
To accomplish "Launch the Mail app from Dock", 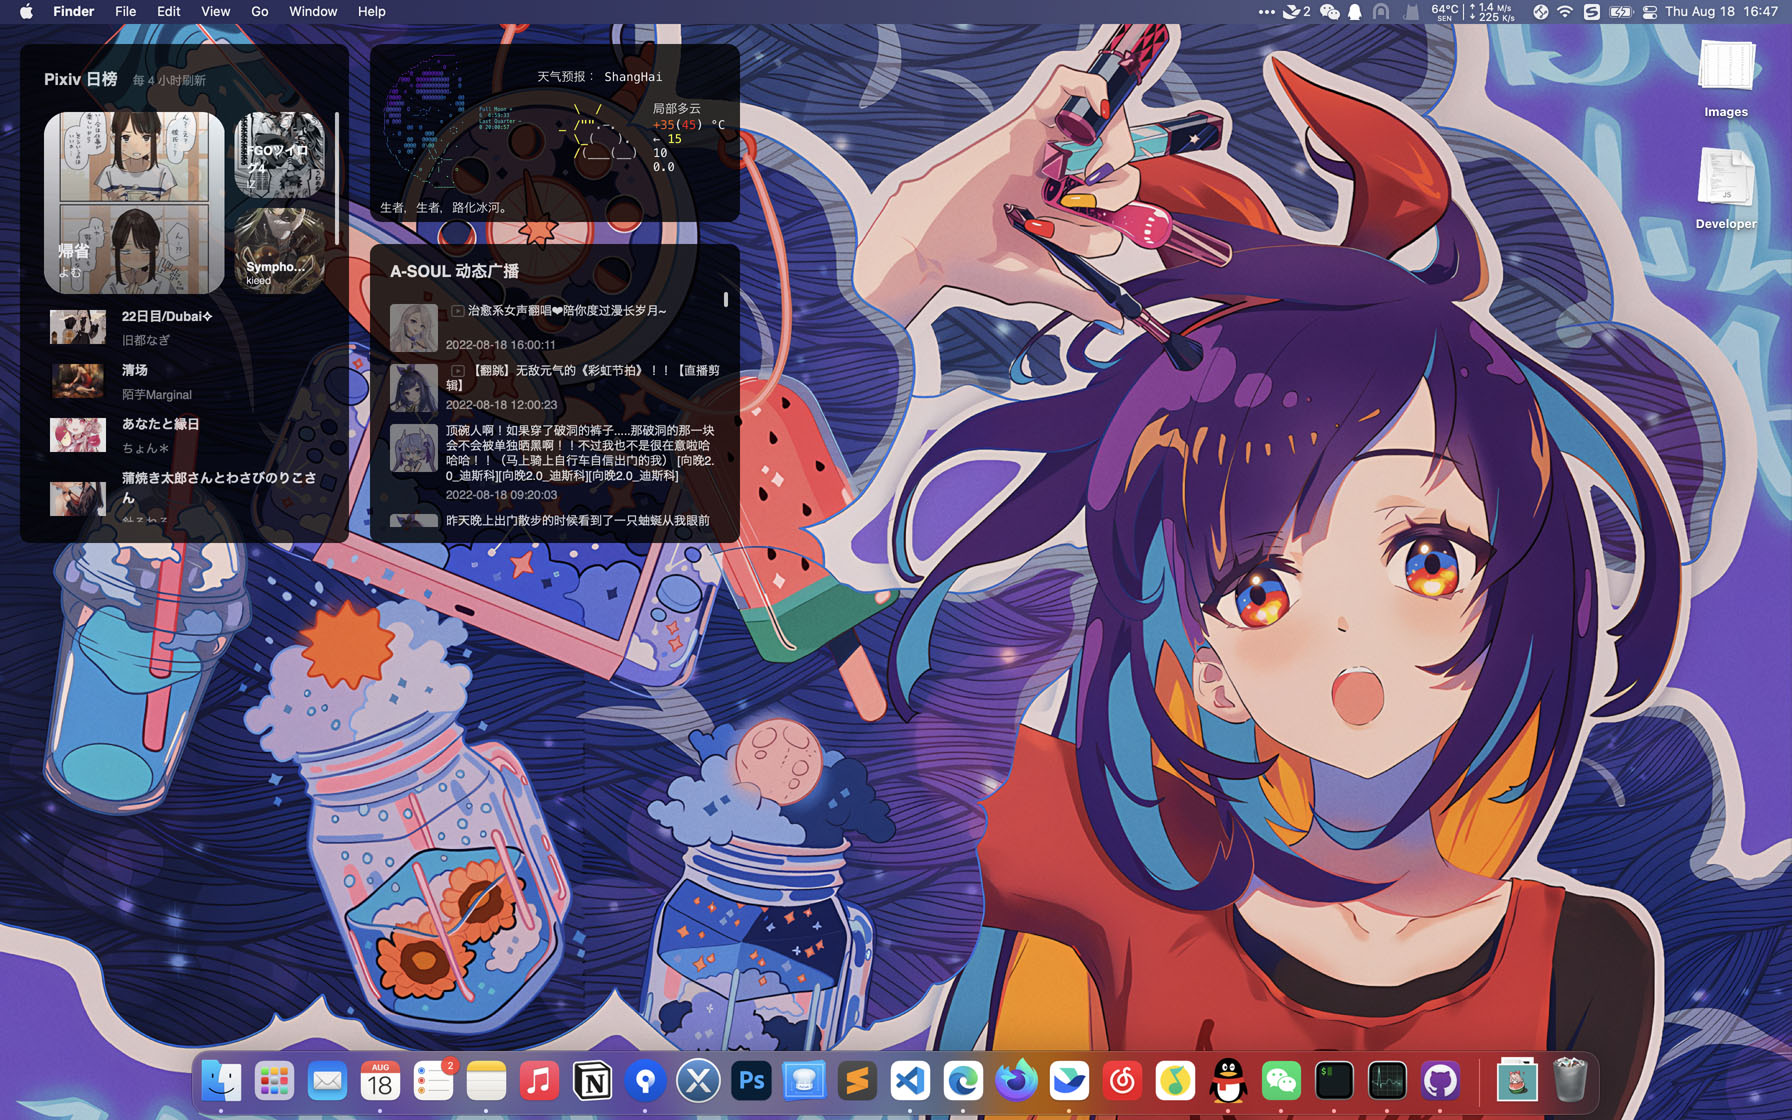I will tap(327, 1081).
